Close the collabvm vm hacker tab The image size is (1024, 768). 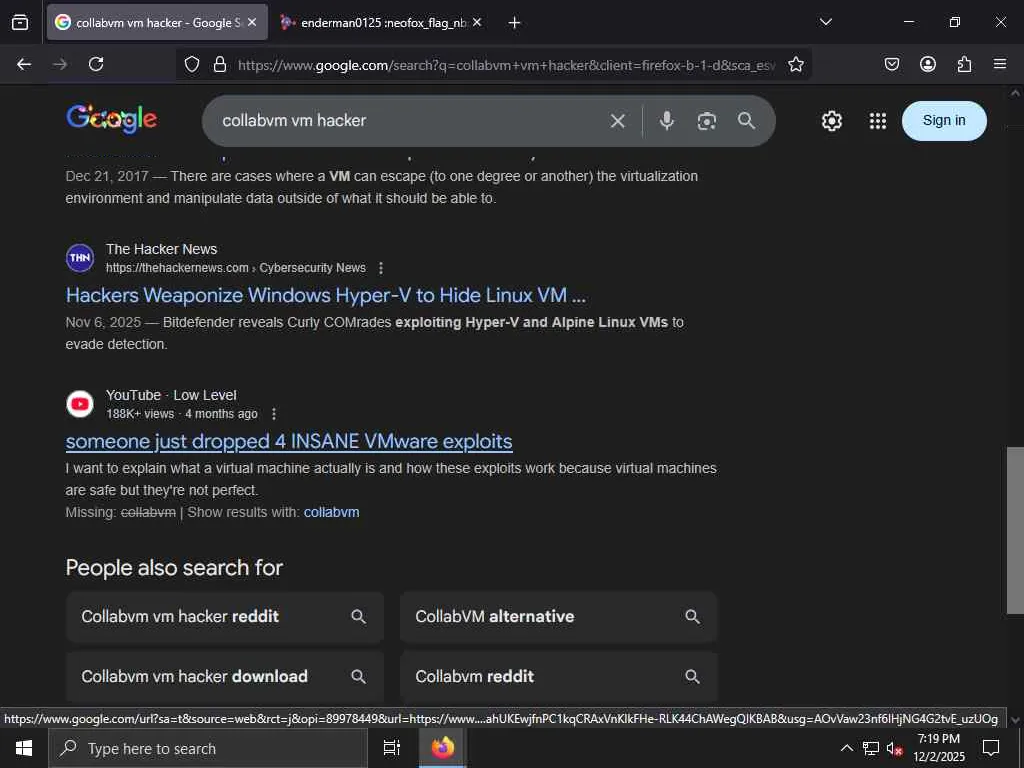coord(252,22)
